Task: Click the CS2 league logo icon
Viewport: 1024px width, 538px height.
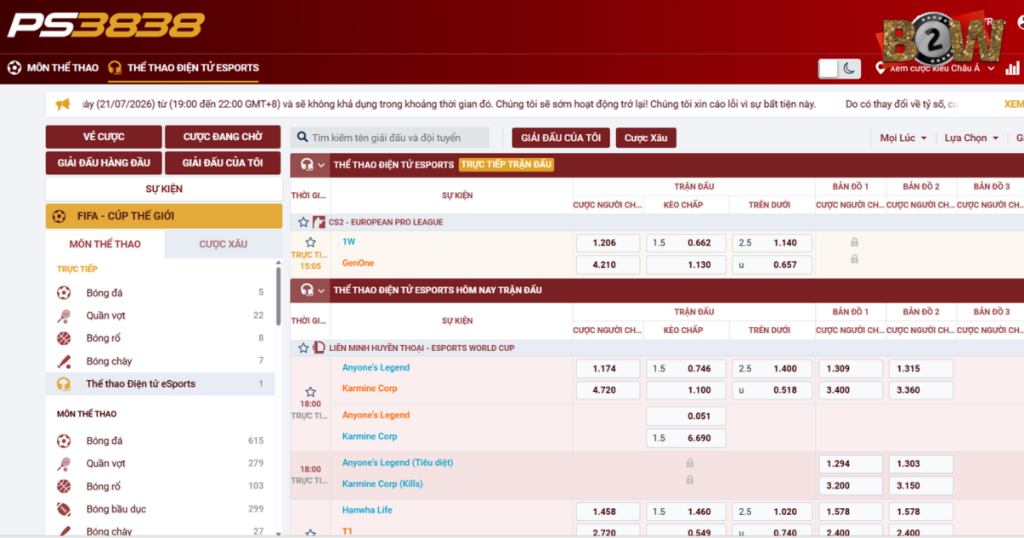Action: coord(319,222)
